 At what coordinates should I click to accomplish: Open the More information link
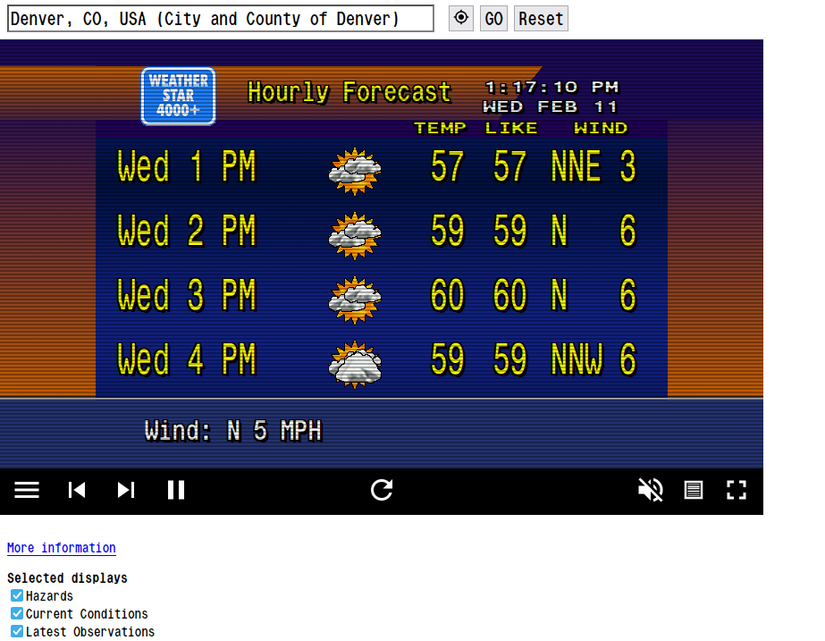[61, 547]
